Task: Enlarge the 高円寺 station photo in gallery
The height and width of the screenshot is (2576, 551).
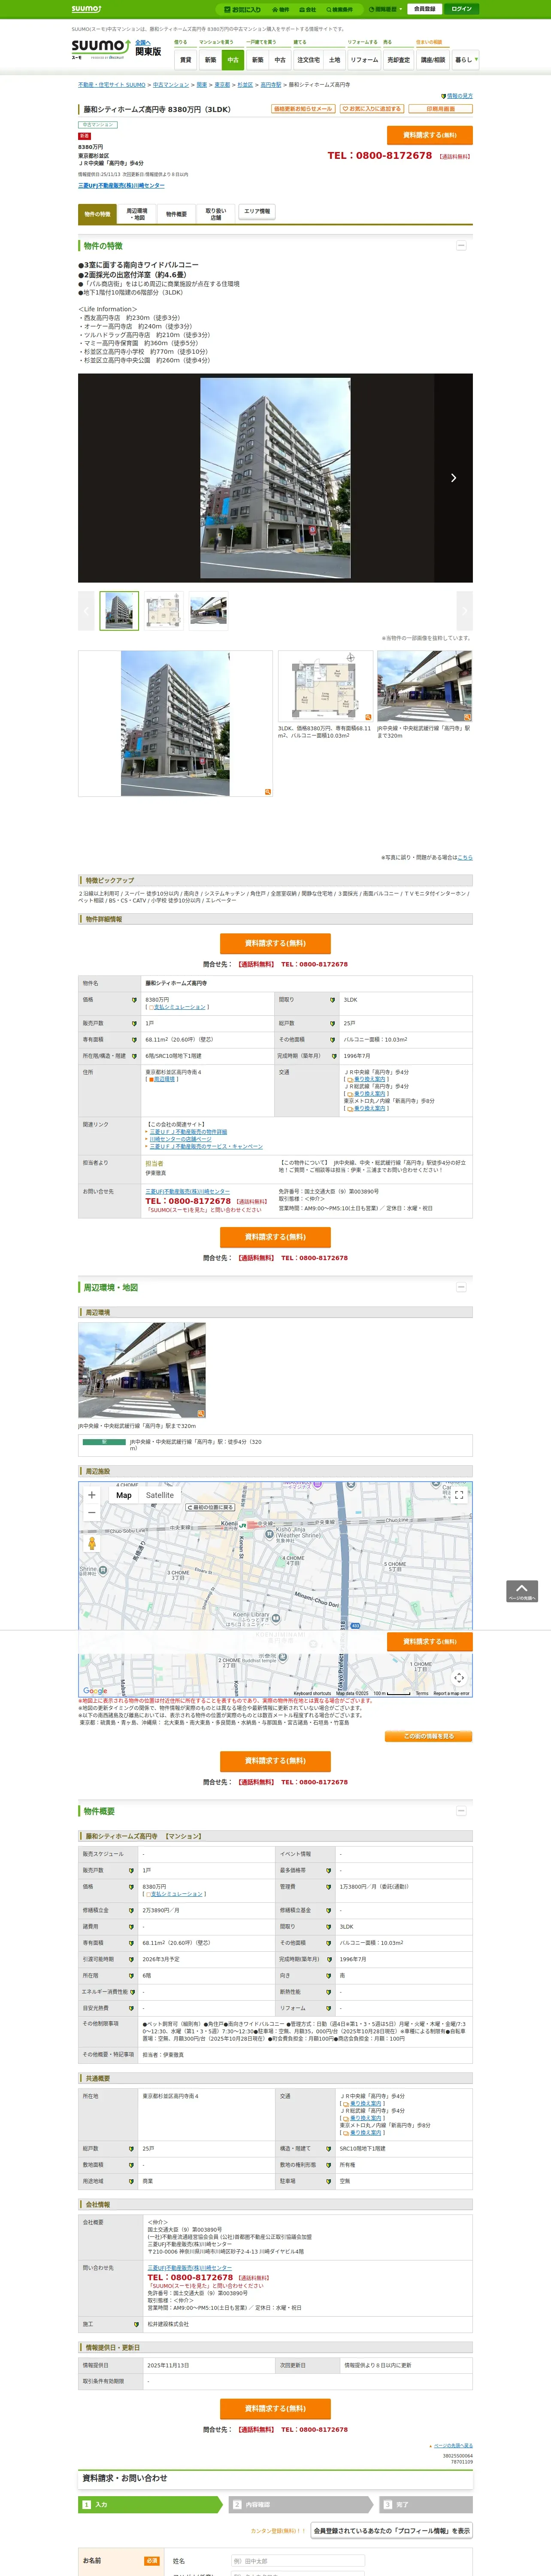Action: pos(424,686)
